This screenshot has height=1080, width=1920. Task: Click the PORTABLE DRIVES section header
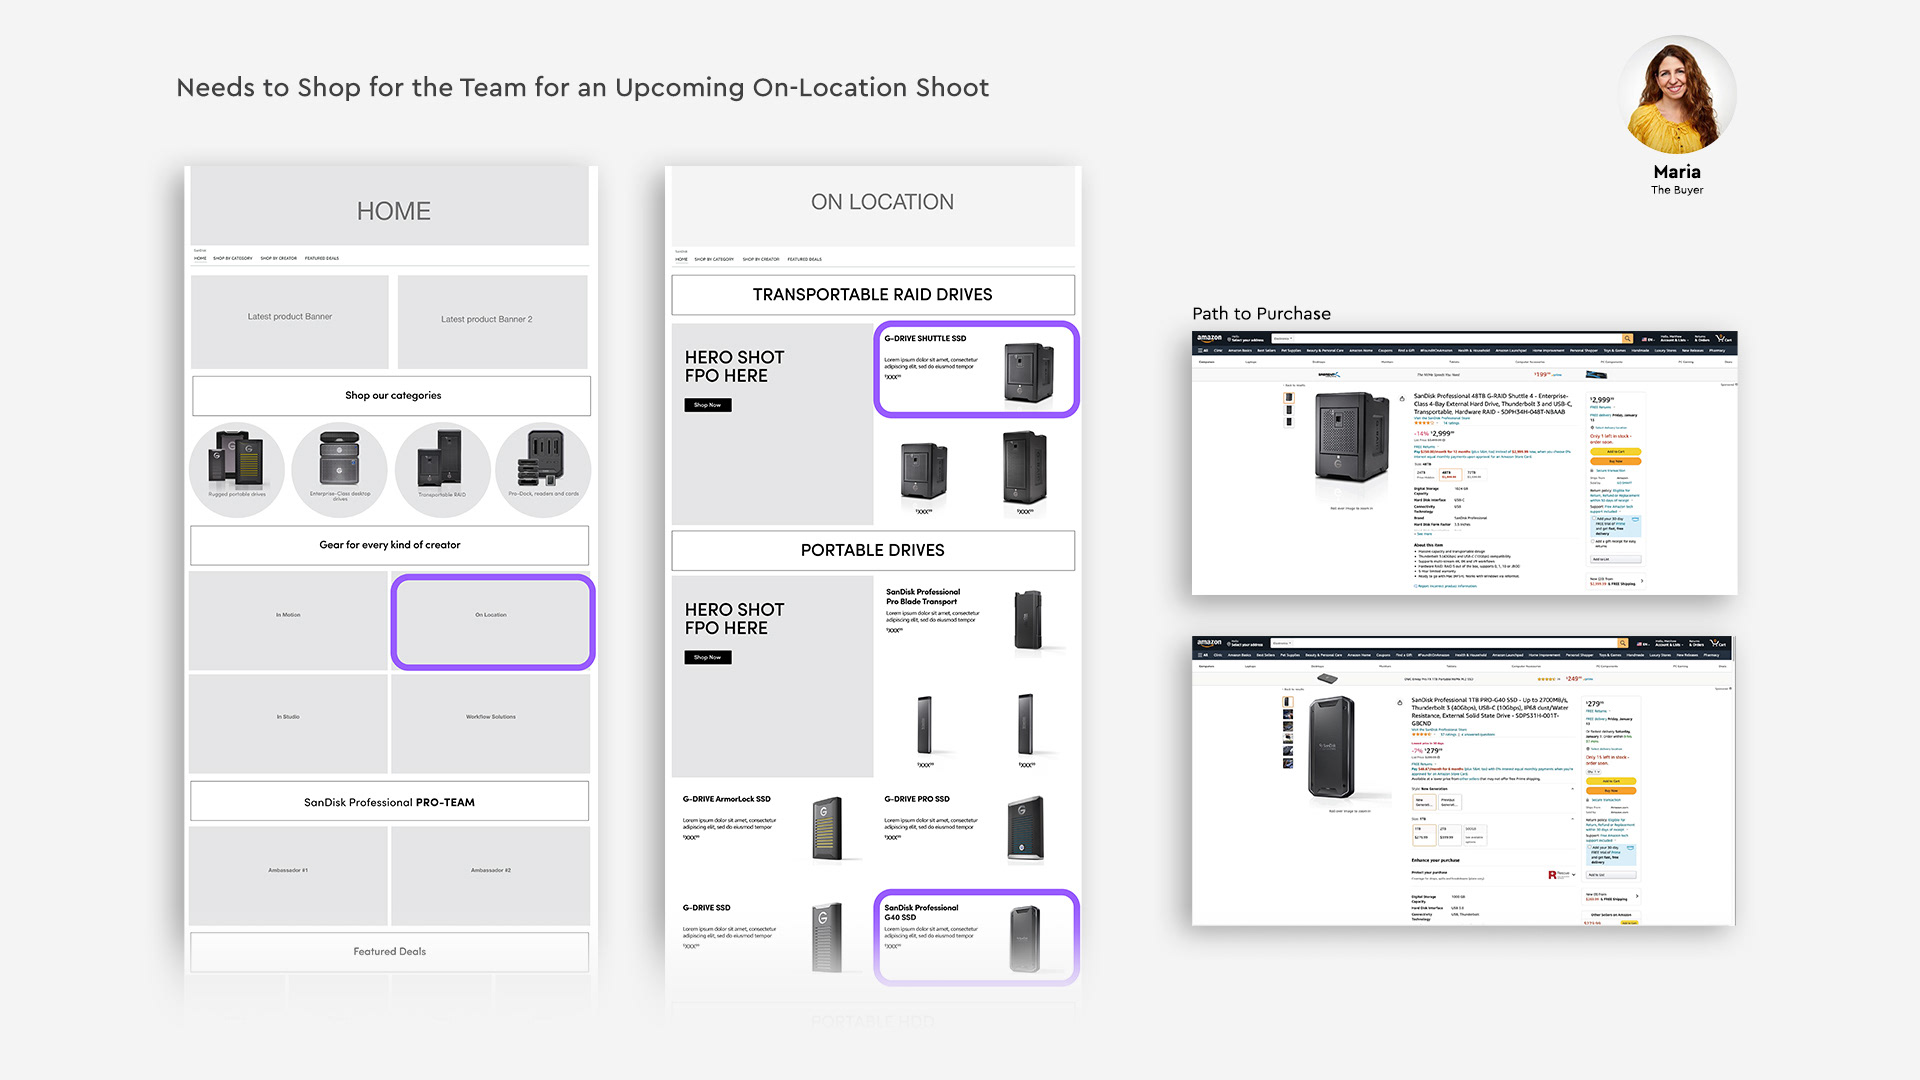[873, 551]
